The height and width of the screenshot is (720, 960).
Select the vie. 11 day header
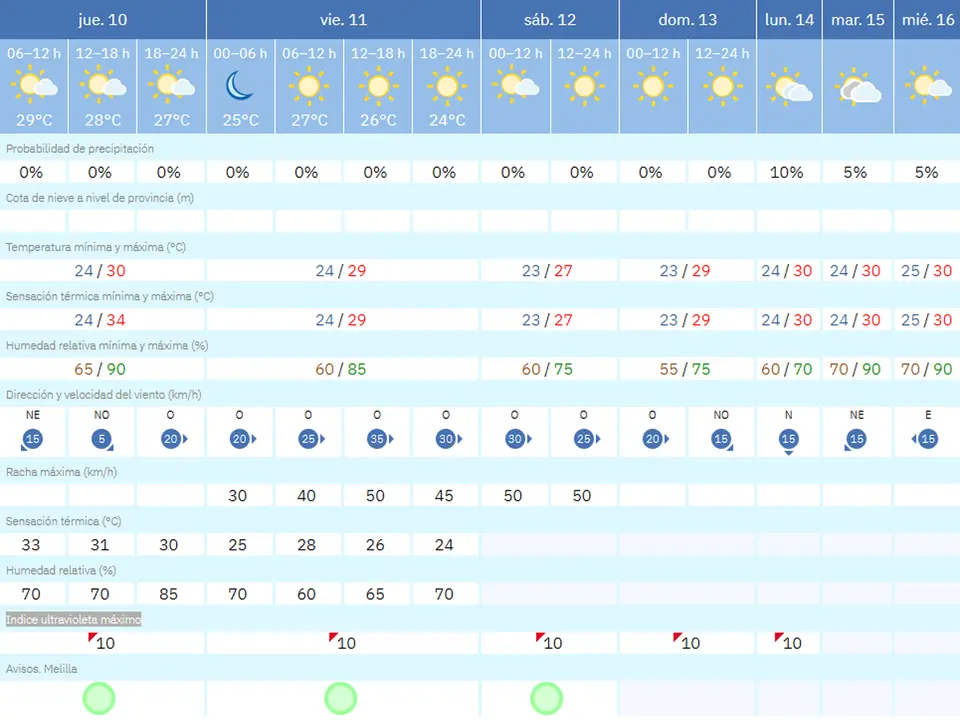[343, 20]
